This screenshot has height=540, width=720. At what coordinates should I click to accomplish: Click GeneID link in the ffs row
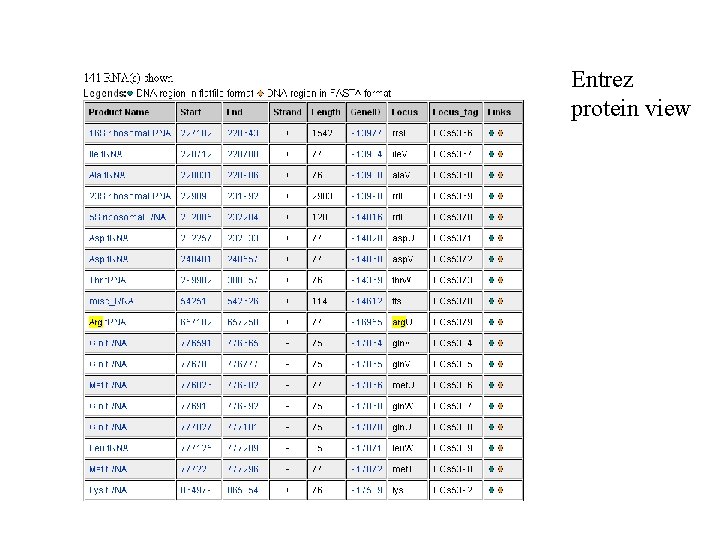[367, 301]
